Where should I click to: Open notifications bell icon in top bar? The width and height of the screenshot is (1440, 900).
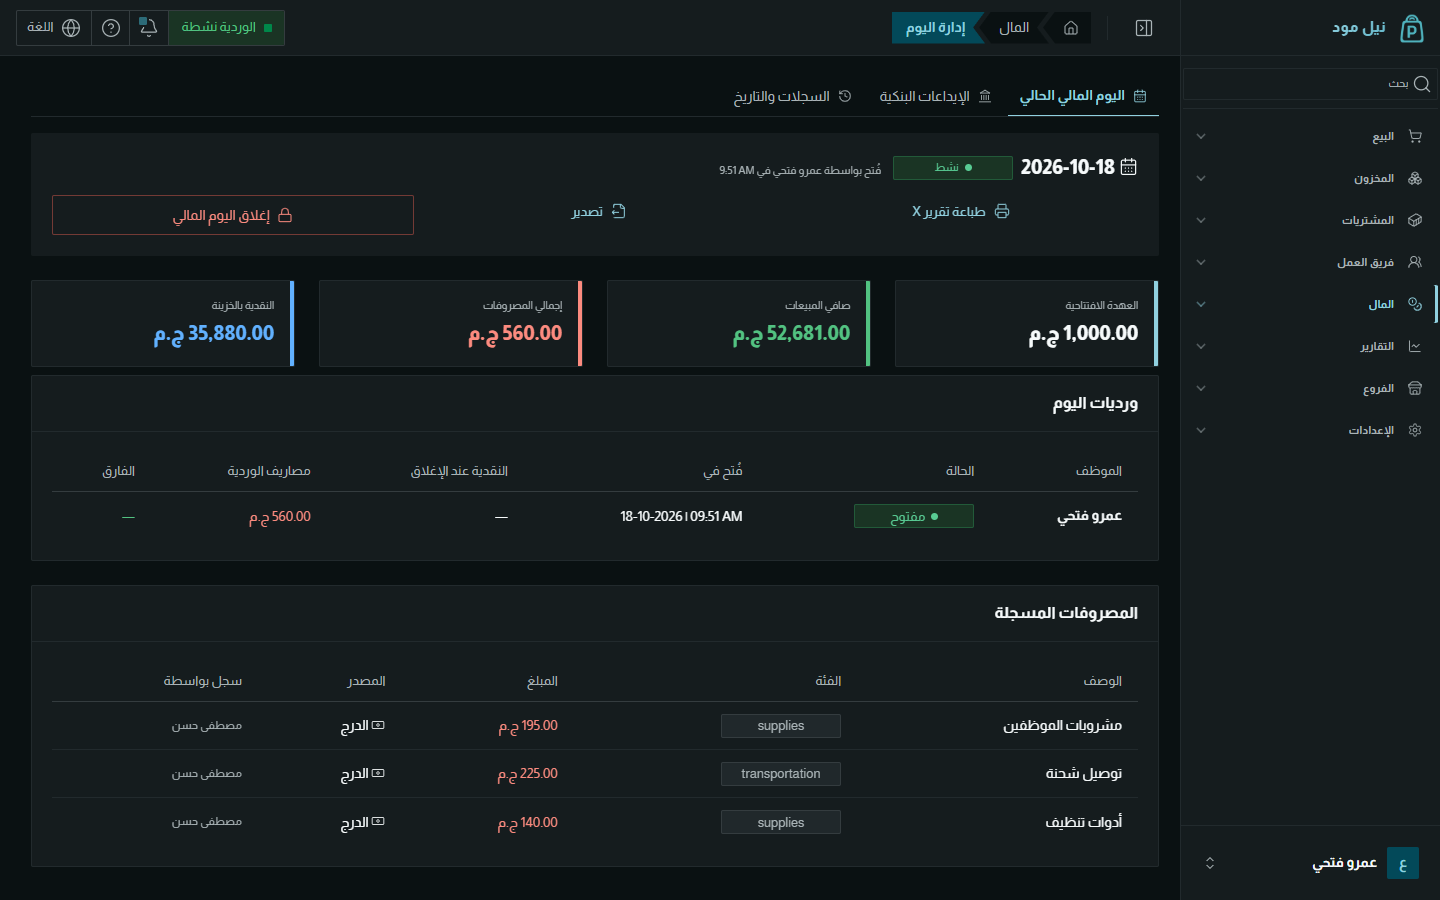pos(148,28)
